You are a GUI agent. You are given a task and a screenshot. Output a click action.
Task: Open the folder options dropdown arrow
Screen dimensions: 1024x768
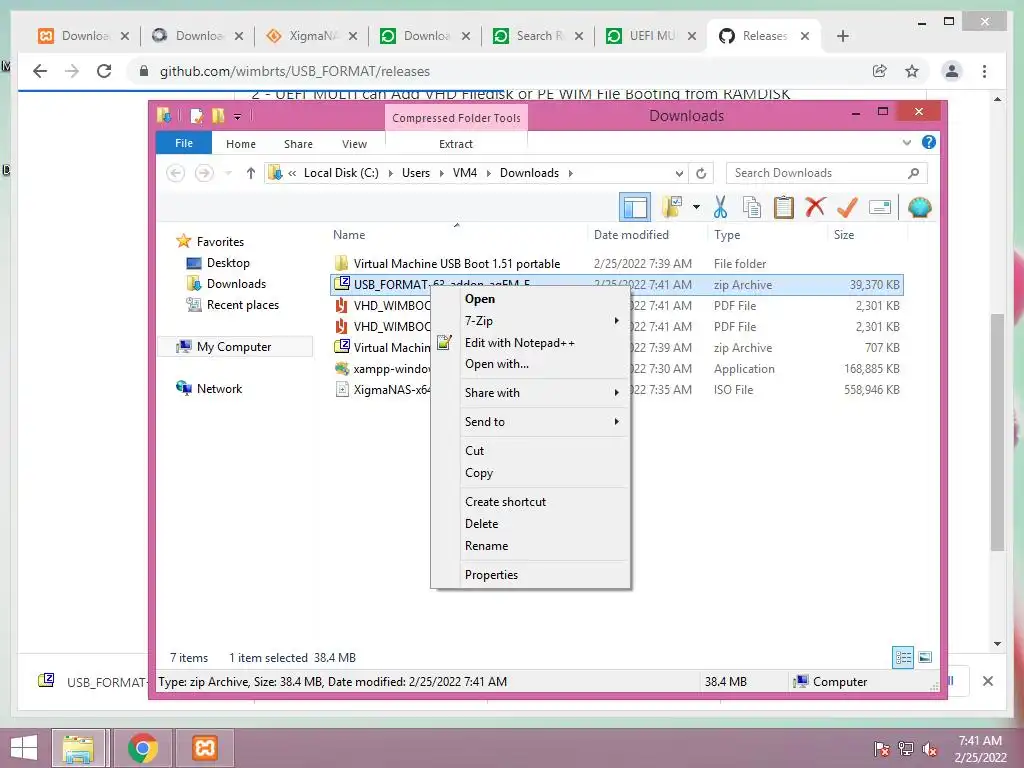[696, 208]
